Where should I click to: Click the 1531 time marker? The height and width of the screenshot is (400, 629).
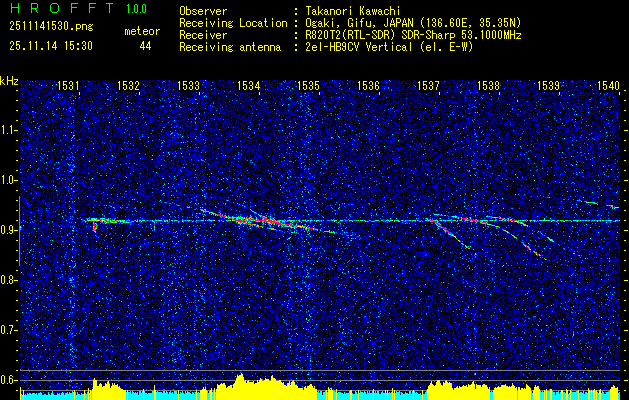coord(69,87)
